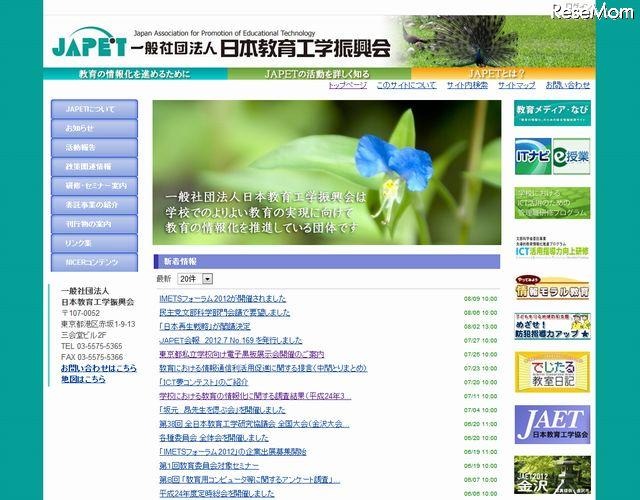Click the 07/27 10:00 timestamp
Image resolution: width=640 pixels, height=500 pixels.
480,340
